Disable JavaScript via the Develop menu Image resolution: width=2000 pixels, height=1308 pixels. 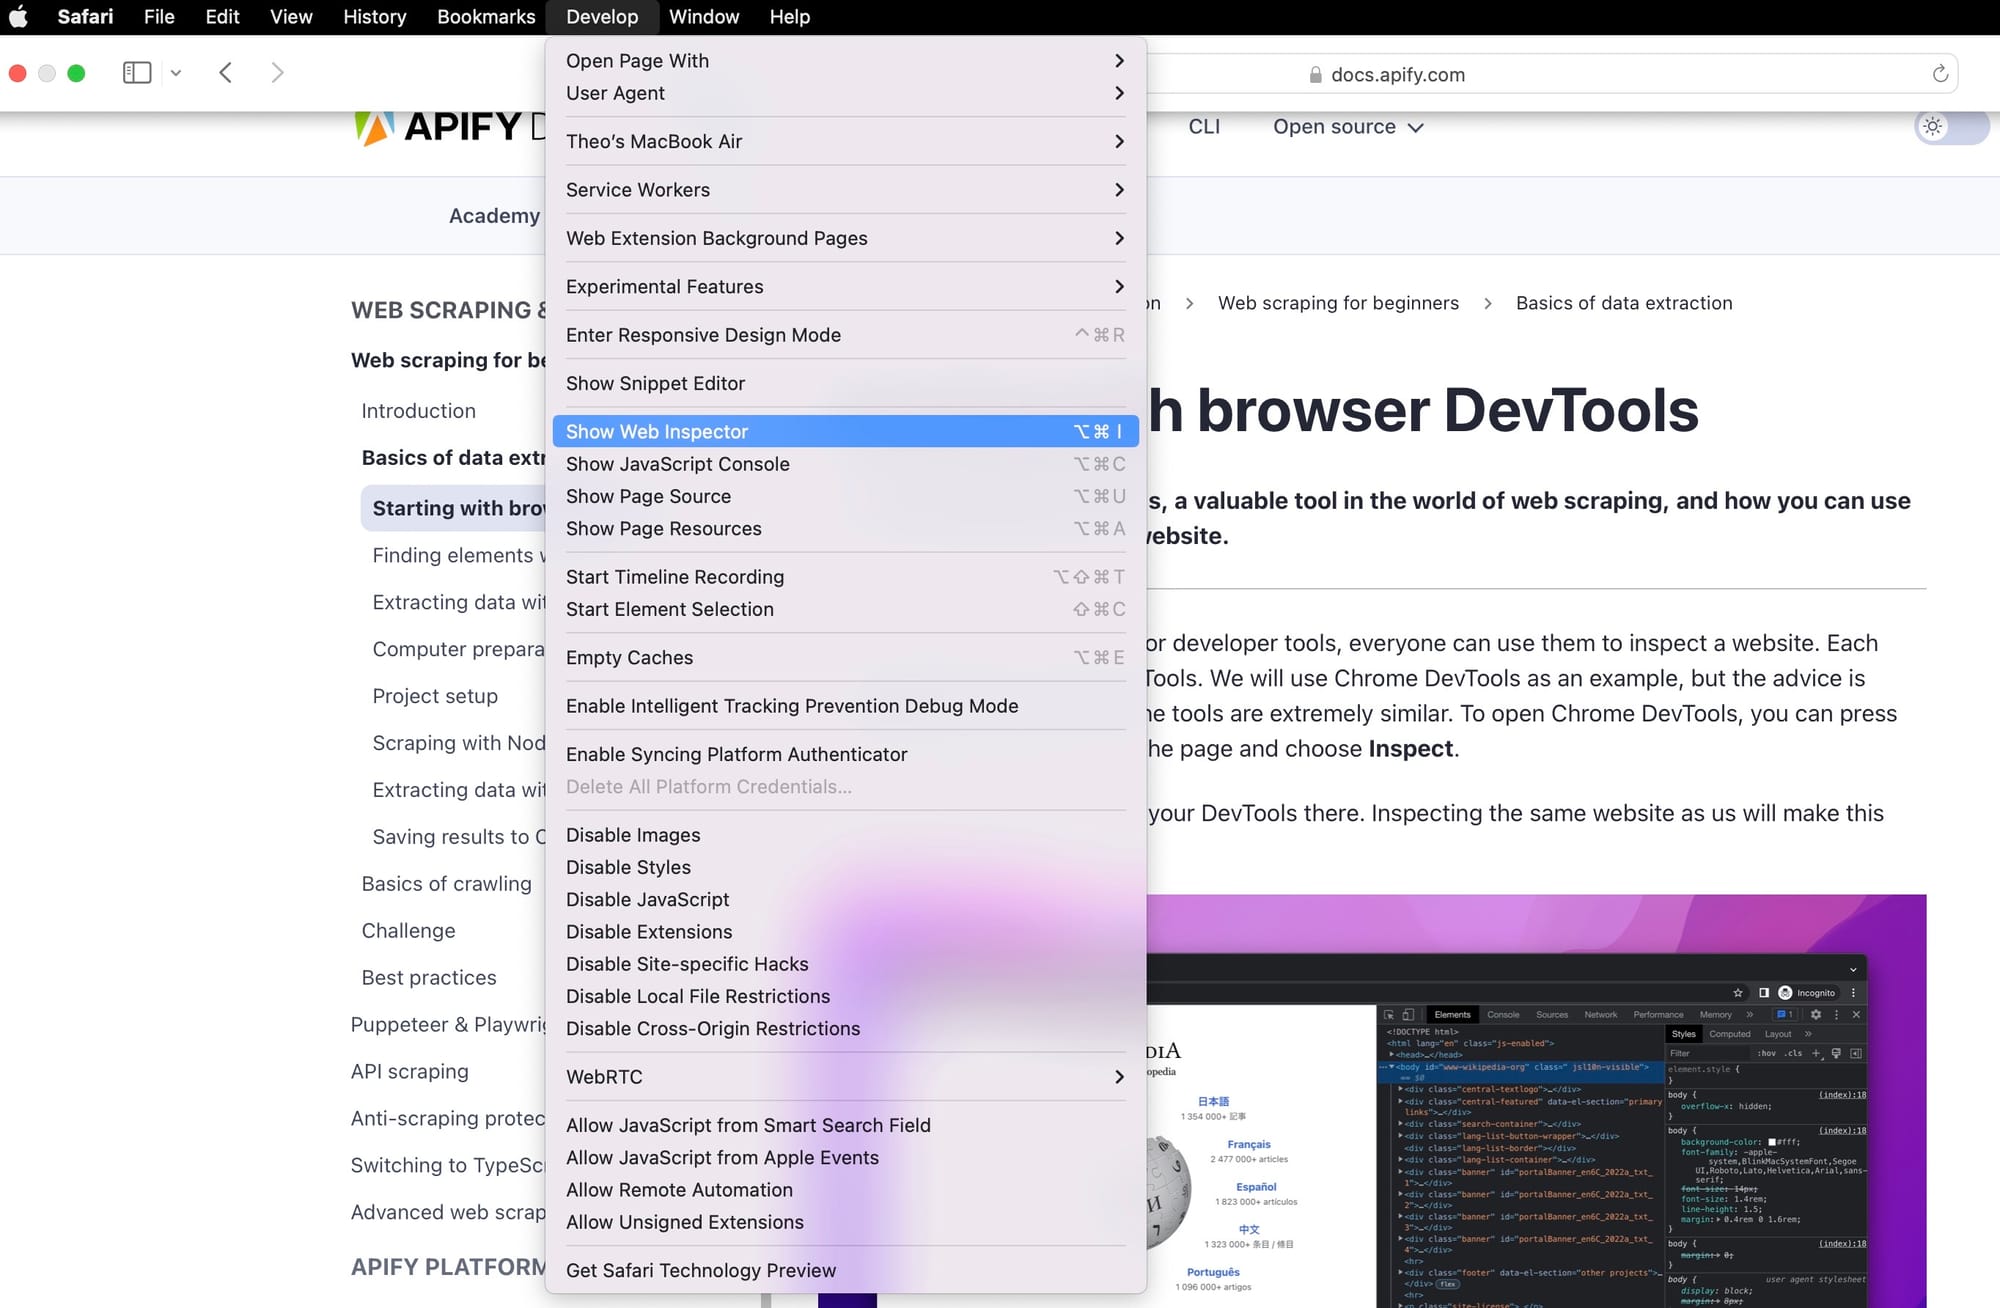tap(647, 899)
